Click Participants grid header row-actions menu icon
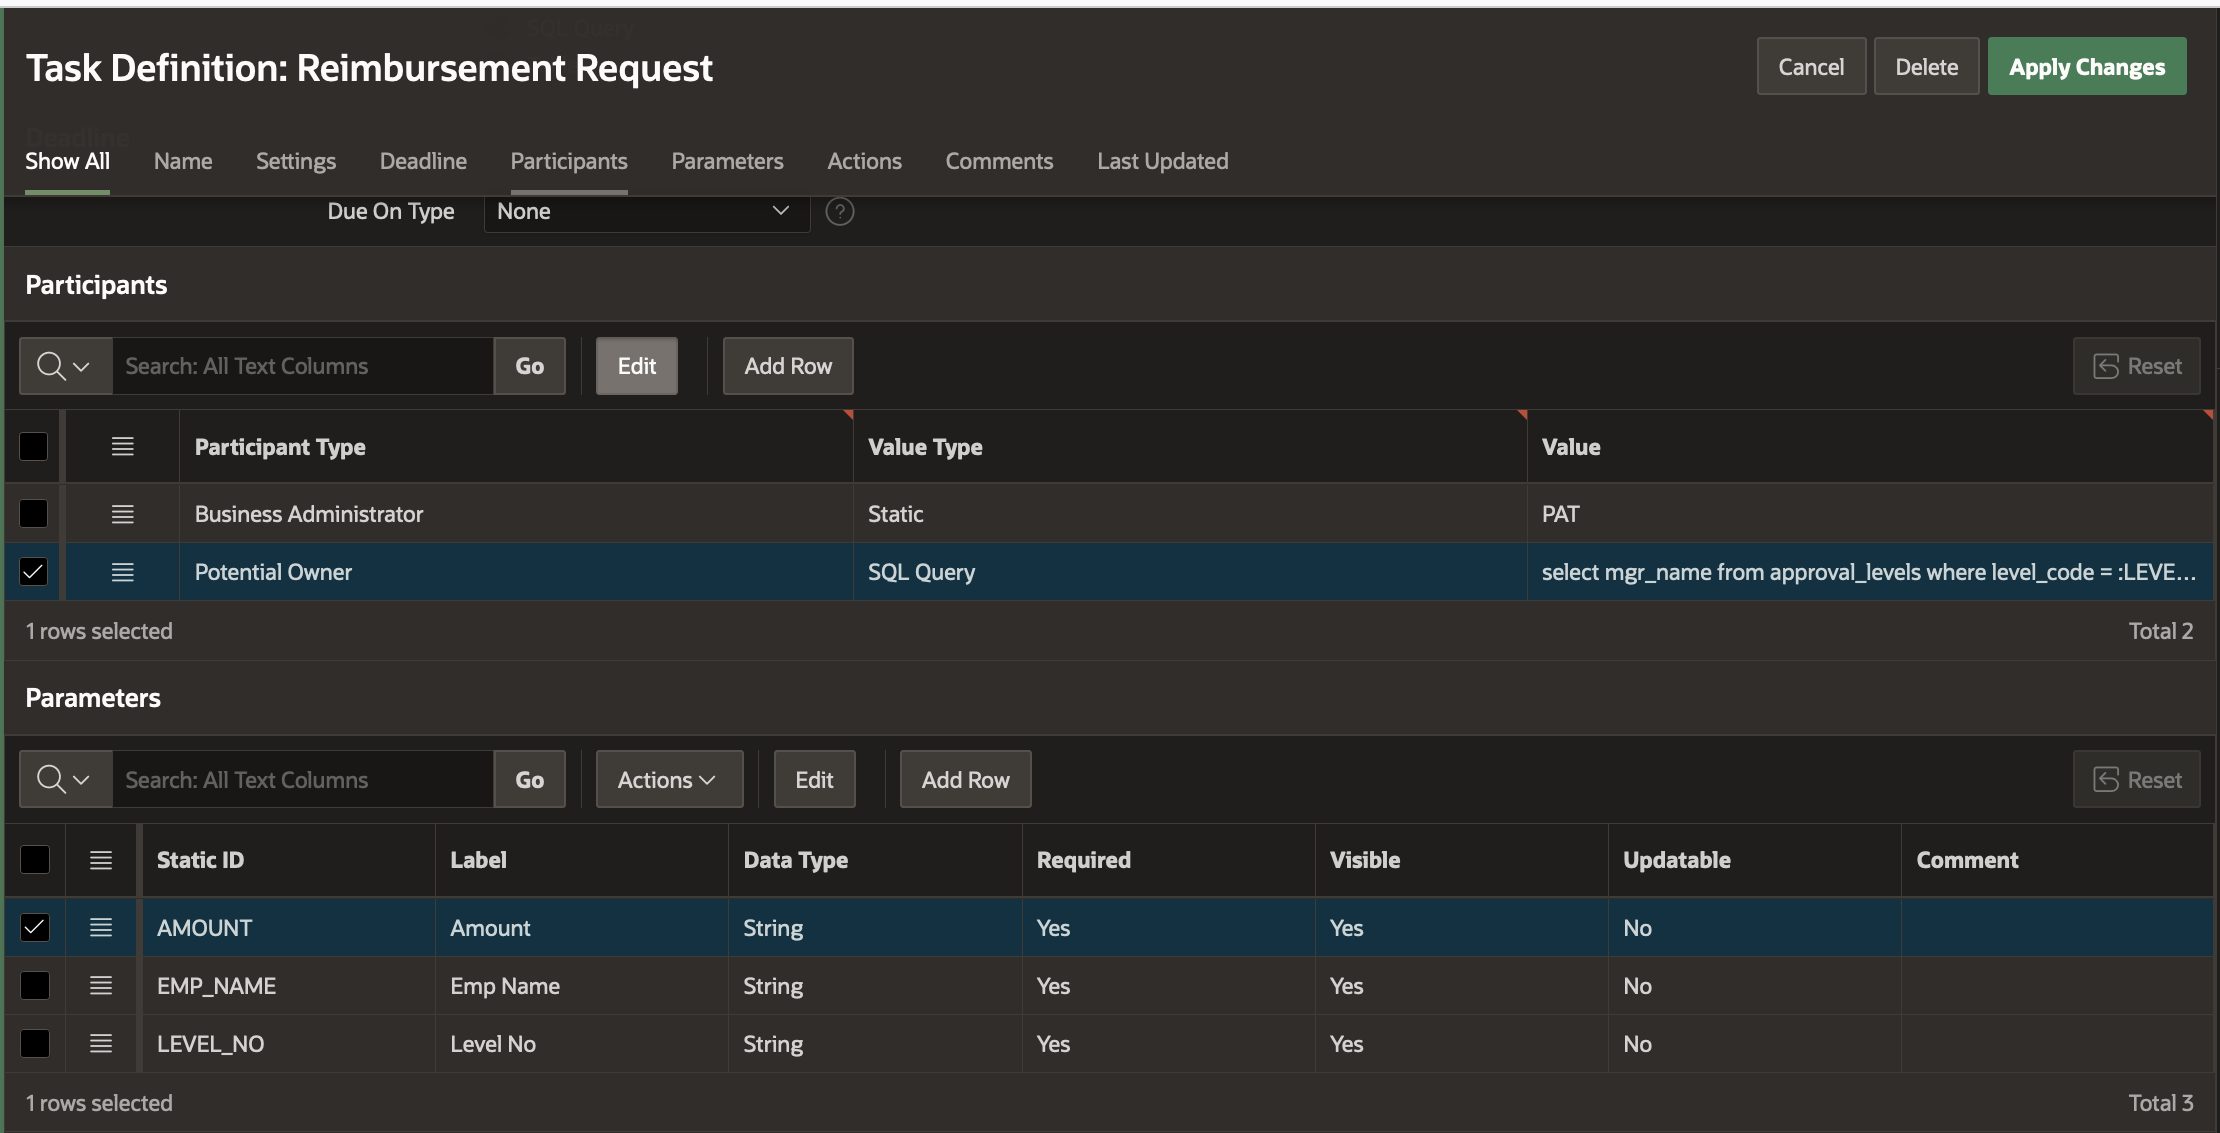2220x1133 pixels. click(122, 447)
